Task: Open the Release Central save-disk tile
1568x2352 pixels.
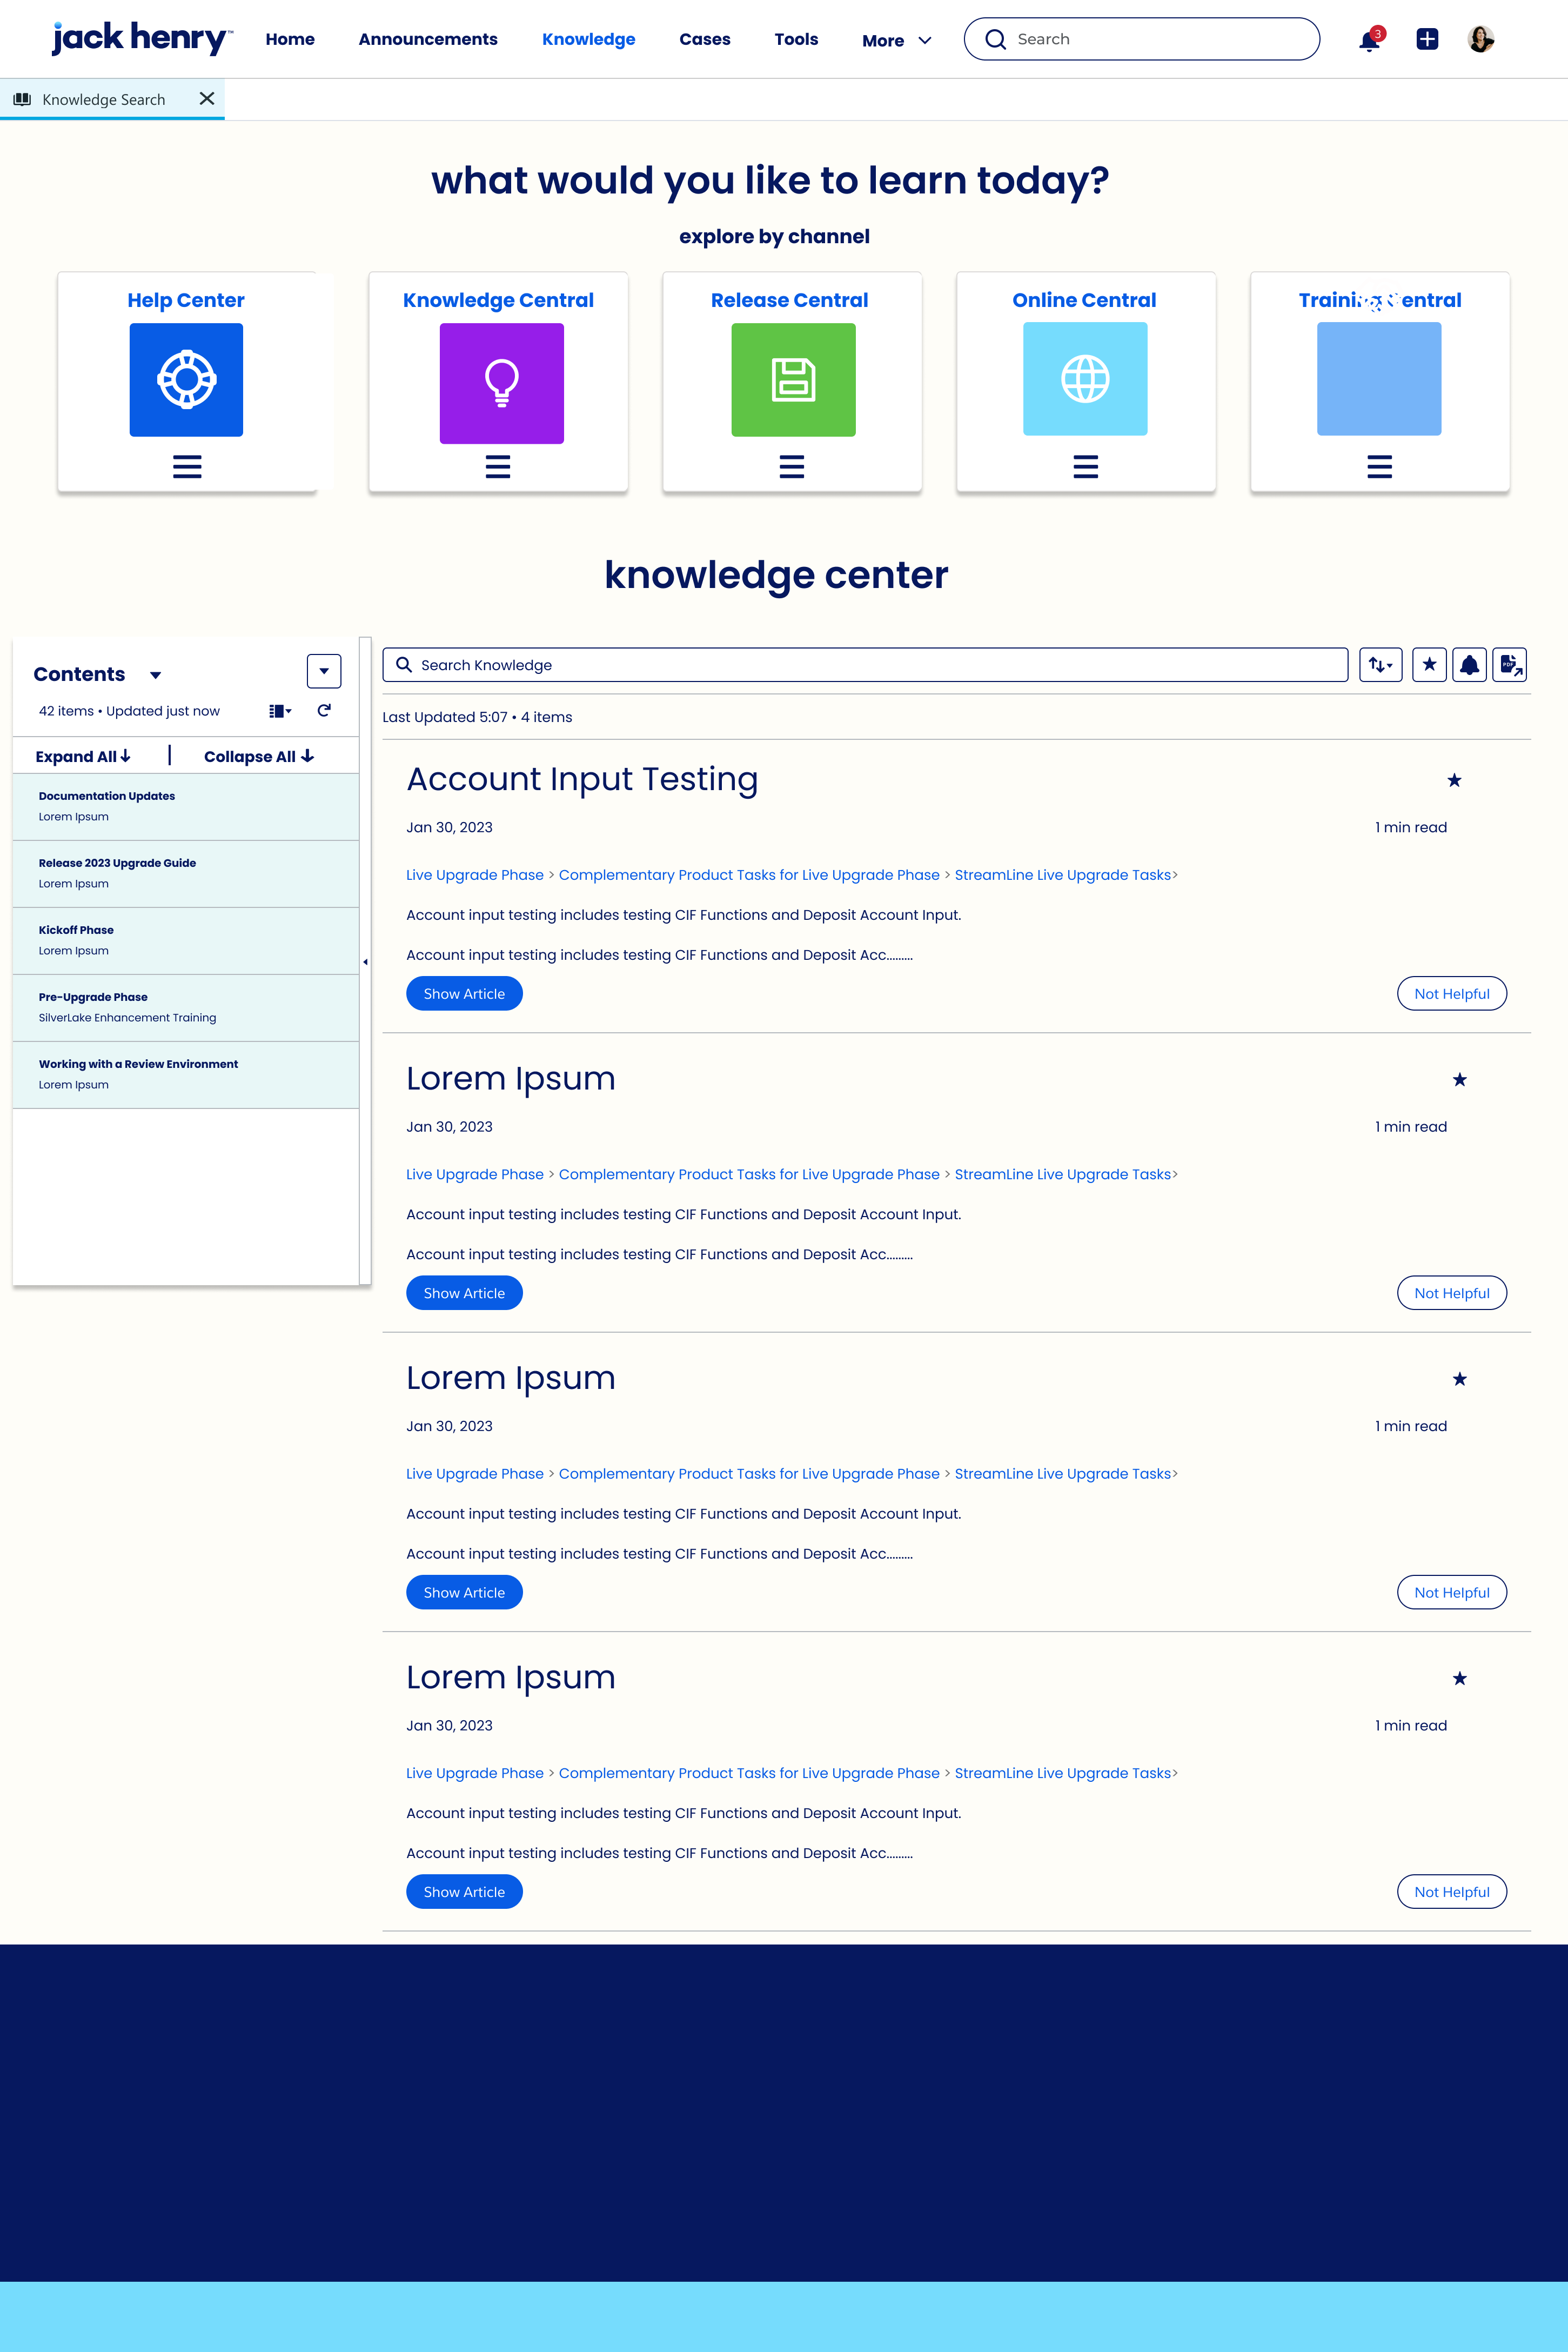Action: coord(794,380)
